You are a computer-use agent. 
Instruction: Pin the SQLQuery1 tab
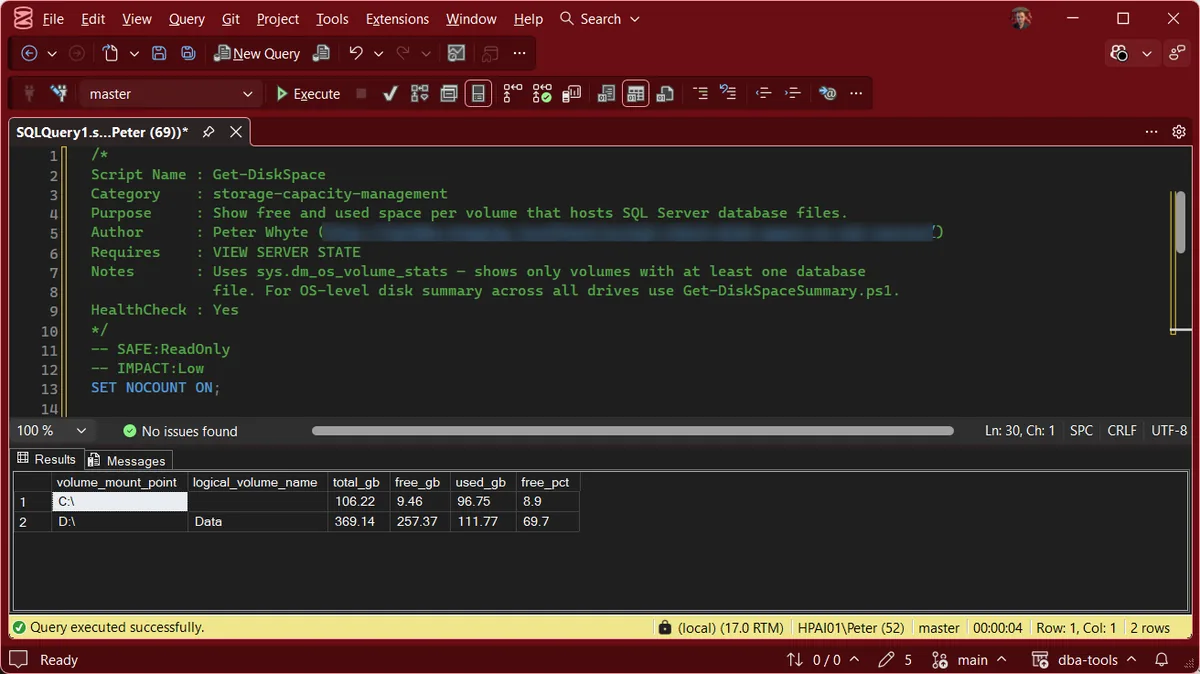(208, 132)
